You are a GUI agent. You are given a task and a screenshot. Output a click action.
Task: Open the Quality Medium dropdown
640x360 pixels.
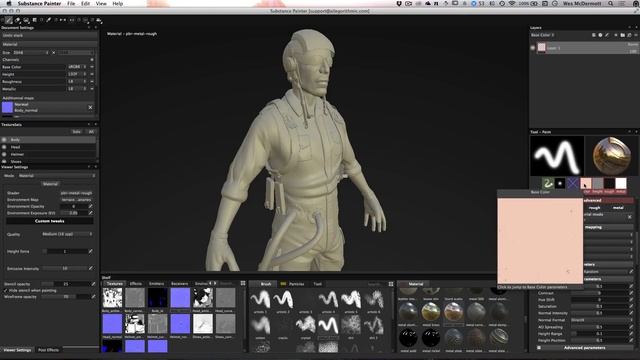pos(67,234)
